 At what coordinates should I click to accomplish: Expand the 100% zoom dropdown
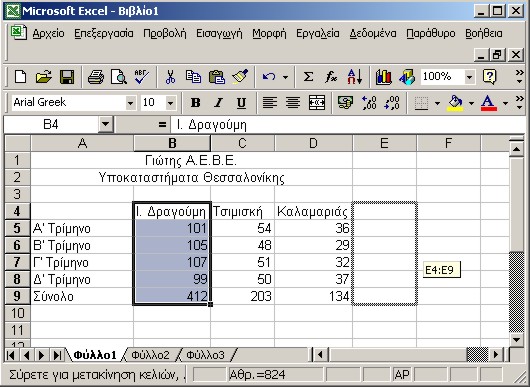coord(469,77)
